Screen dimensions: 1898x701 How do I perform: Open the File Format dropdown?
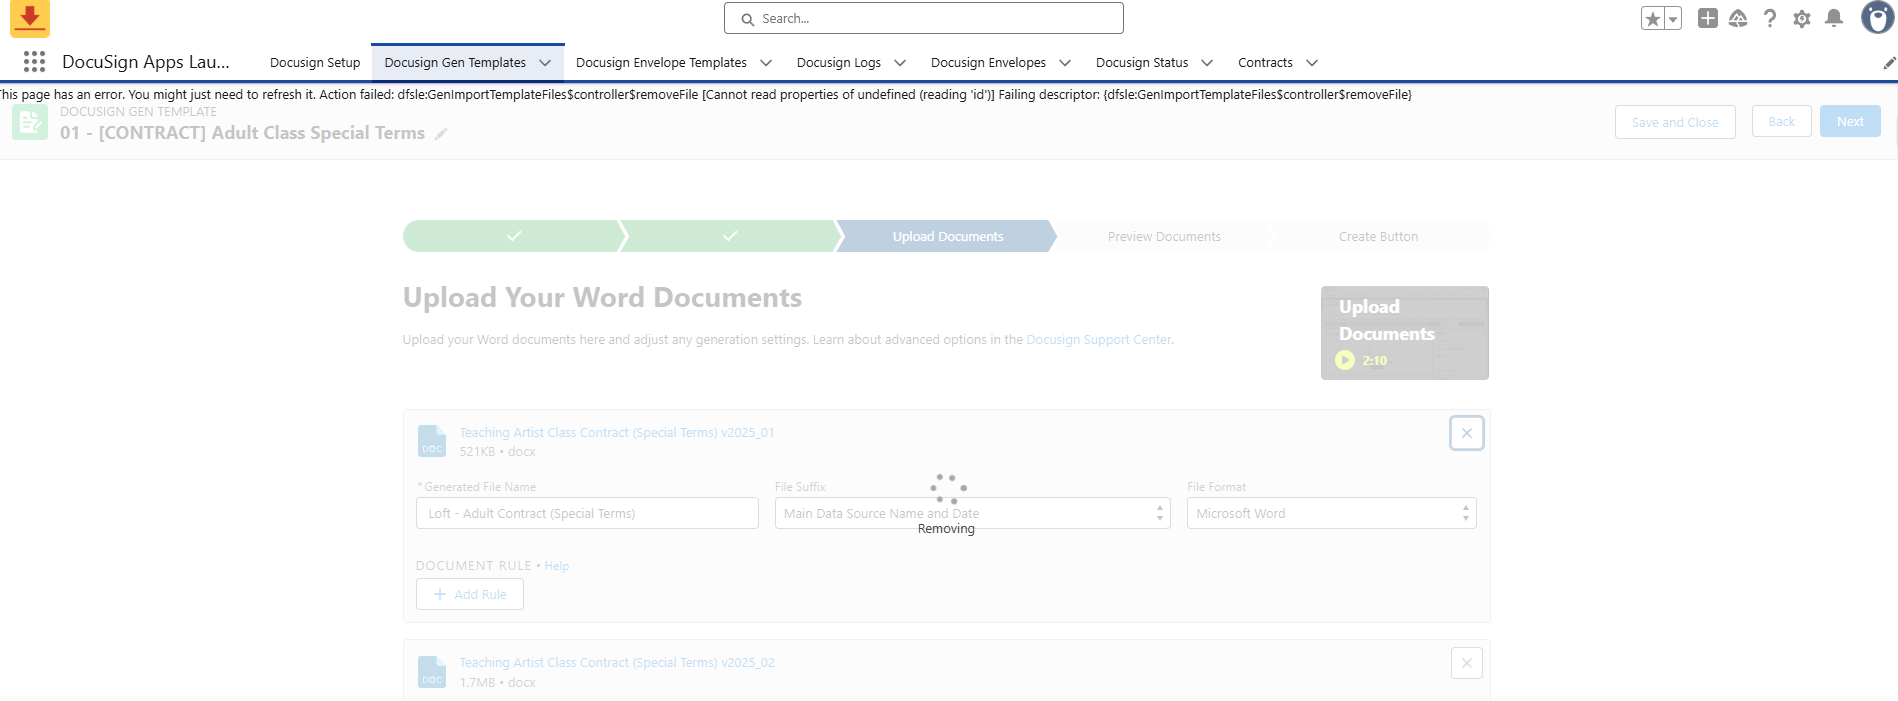1331,513
